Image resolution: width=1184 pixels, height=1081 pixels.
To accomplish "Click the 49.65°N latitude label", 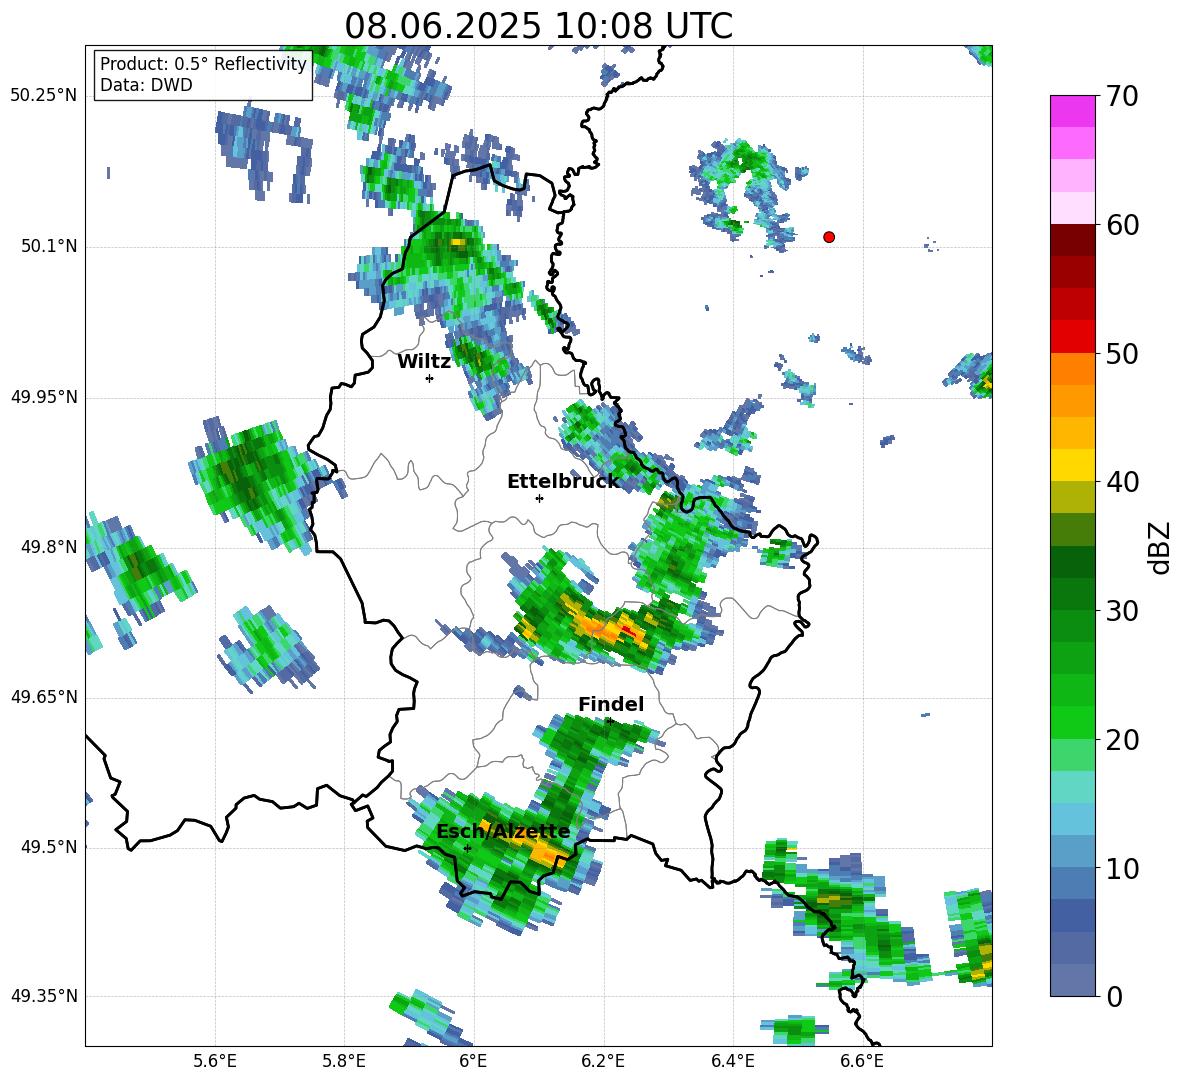I will (x=44, y=697).
